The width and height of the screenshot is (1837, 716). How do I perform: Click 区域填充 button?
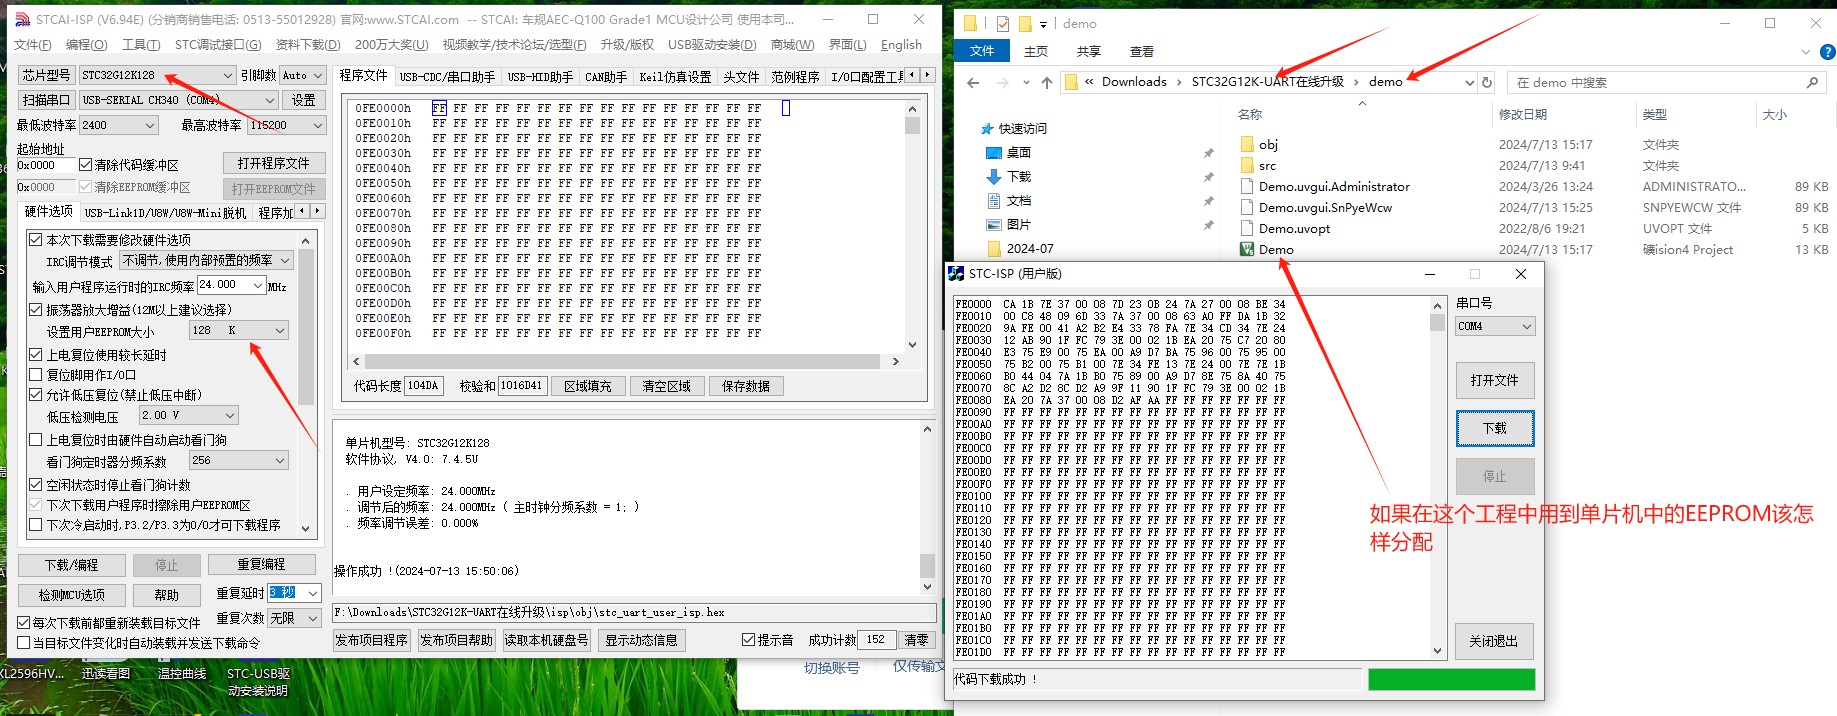(x=587, y=386)
